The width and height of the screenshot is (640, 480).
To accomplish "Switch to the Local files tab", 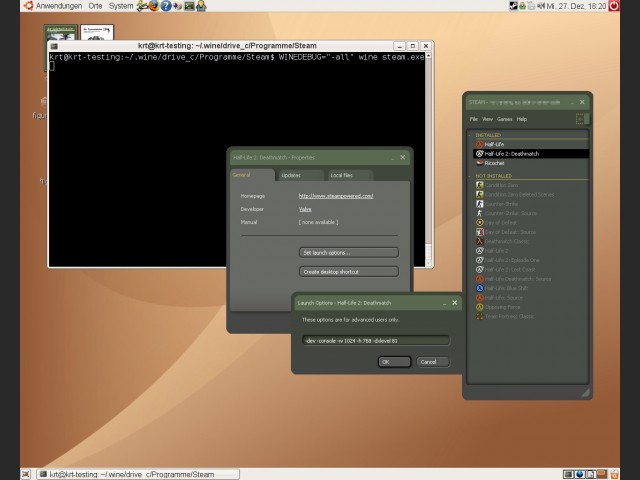I will [x=350, y=175].
